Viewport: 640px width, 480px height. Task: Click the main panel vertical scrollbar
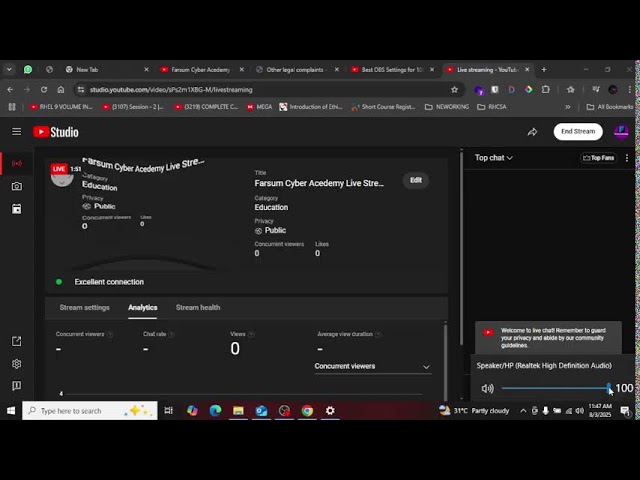point(461,247)
